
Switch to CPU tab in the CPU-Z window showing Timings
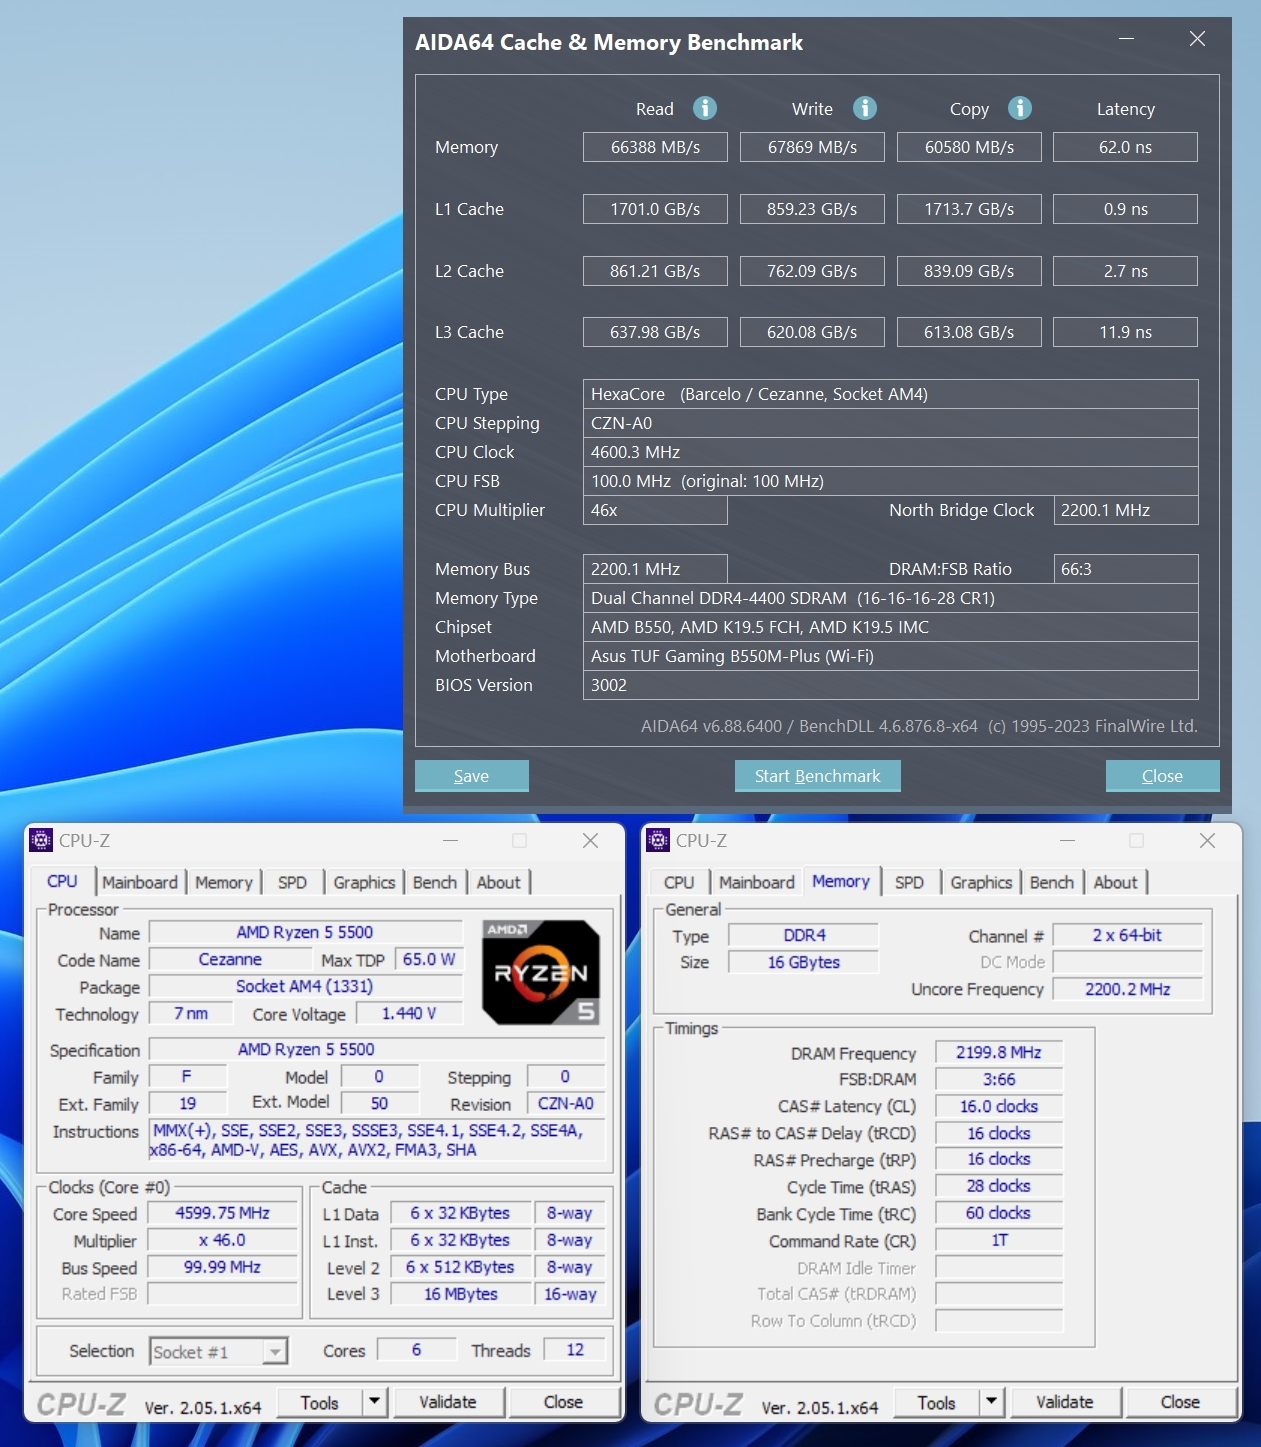coord(679,882)
